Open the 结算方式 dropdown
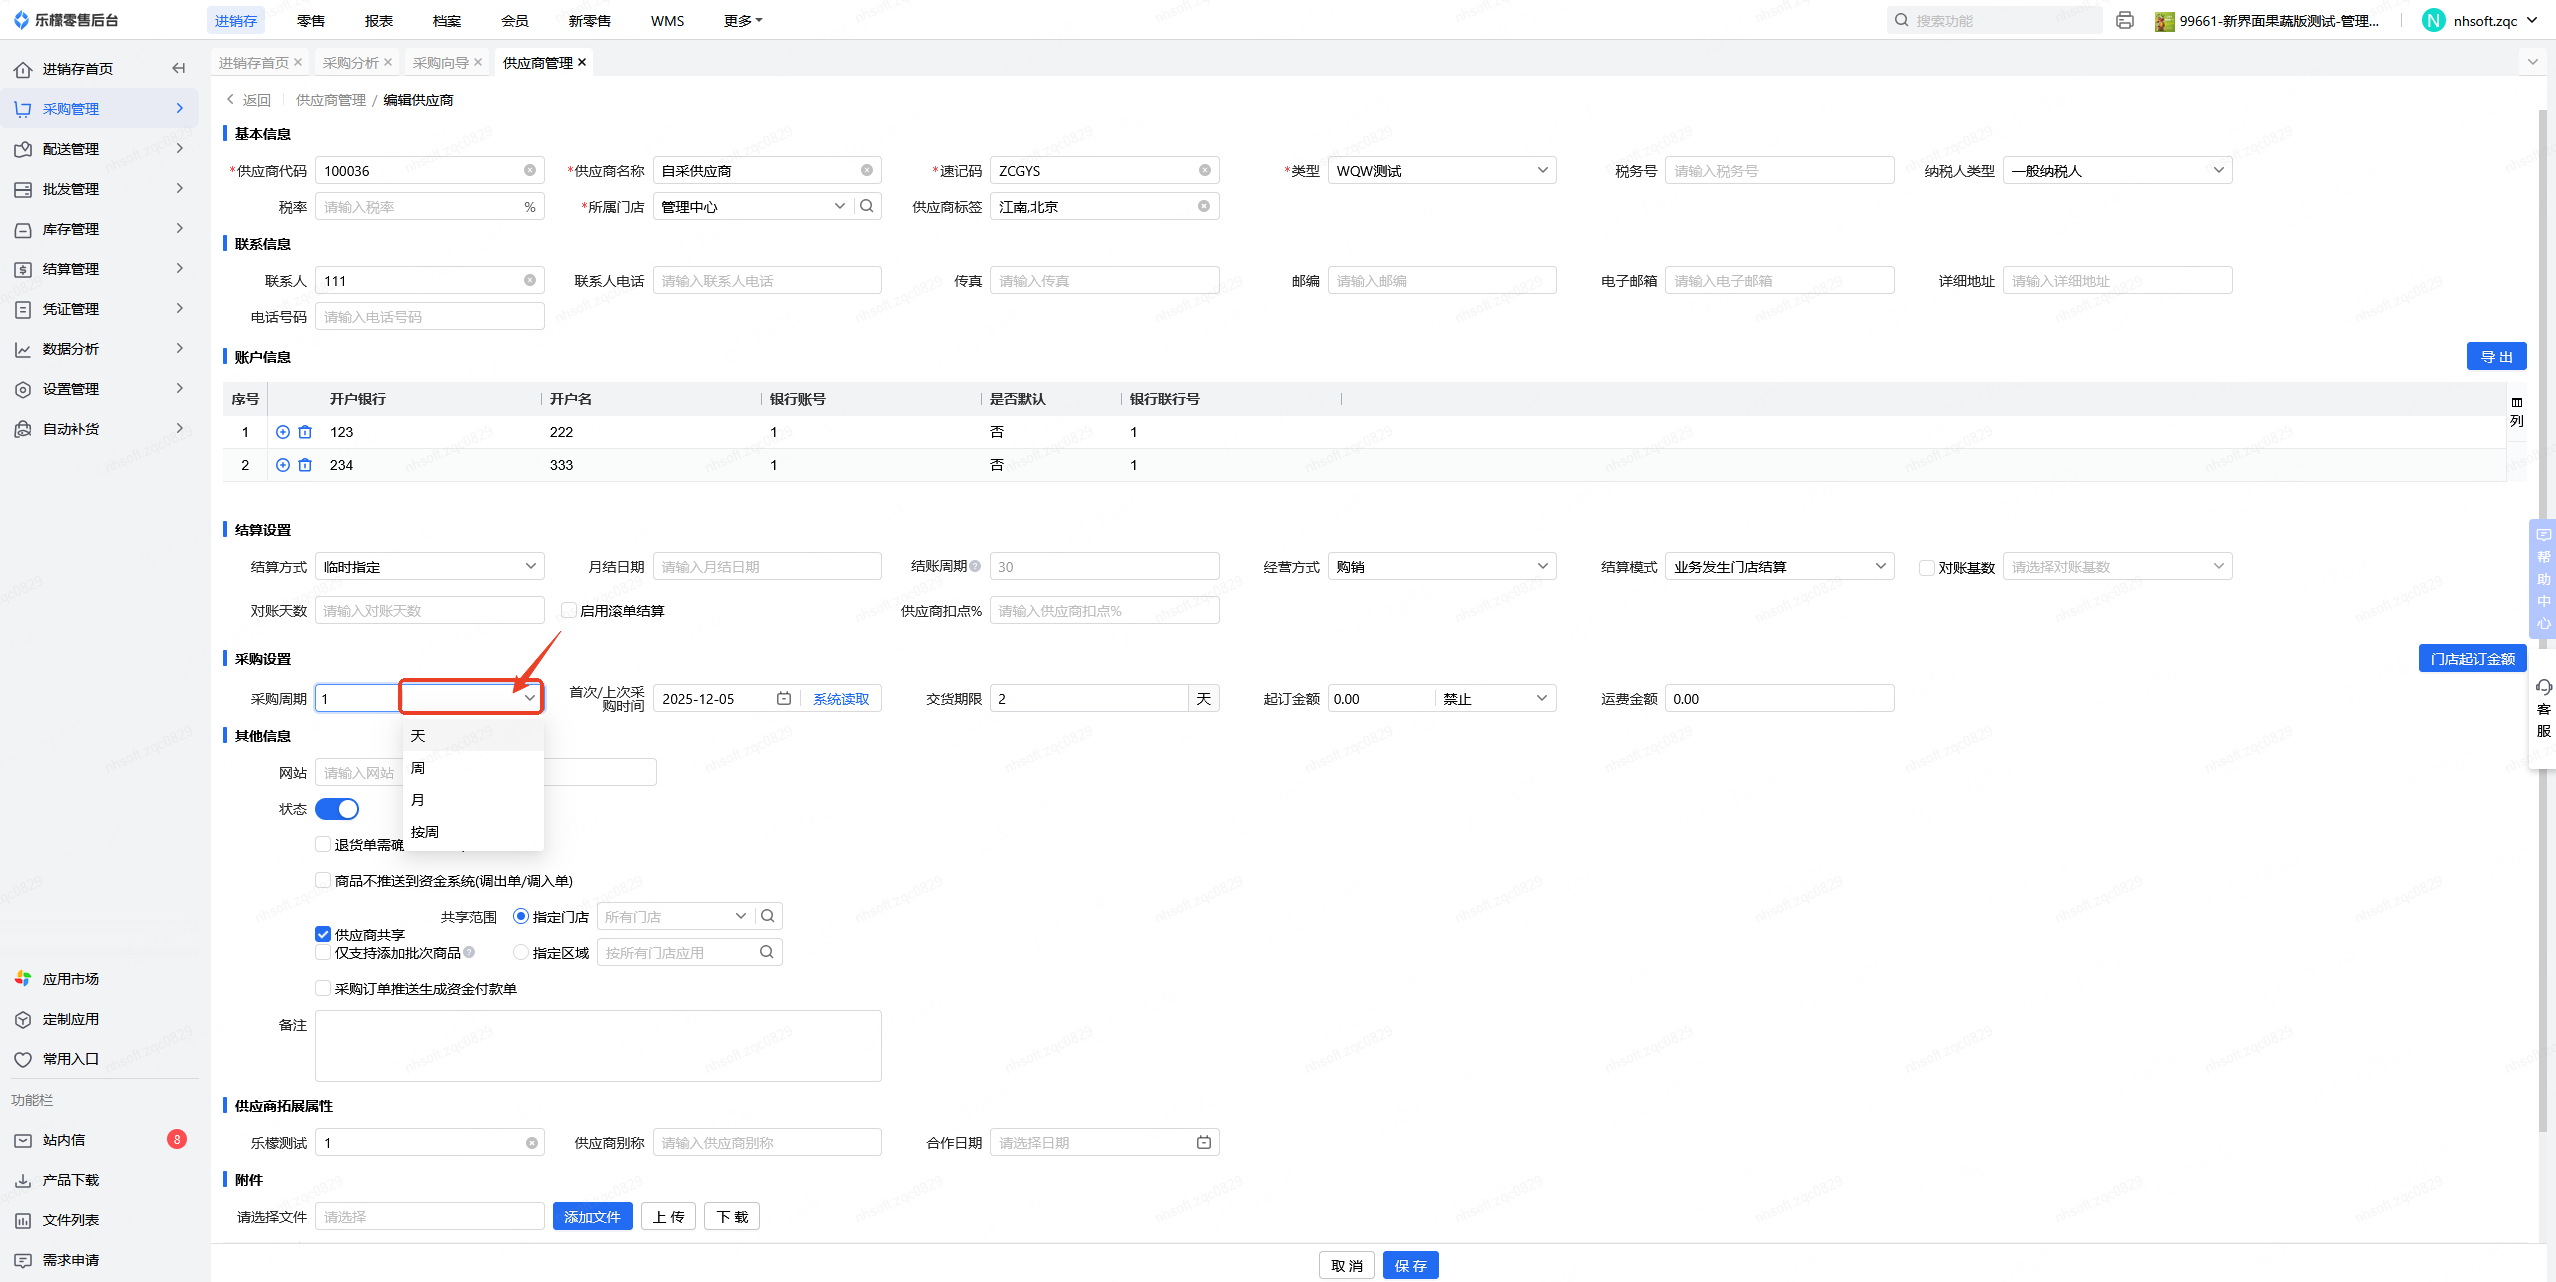 [430, 566]
